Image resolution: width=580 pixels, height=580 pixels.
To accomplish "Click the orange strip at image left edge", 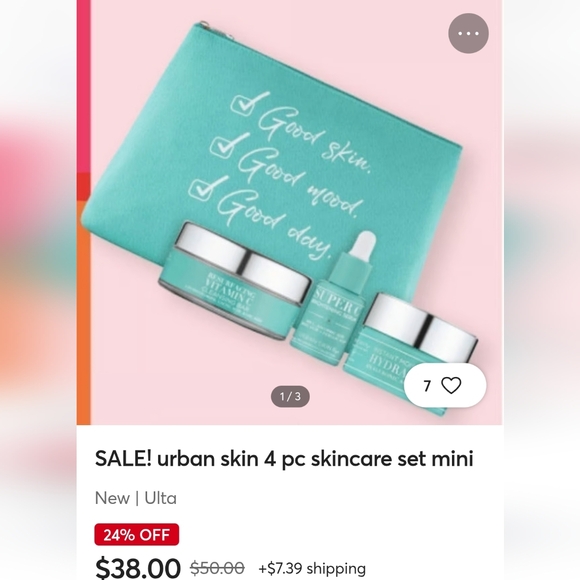I will 84,313.
